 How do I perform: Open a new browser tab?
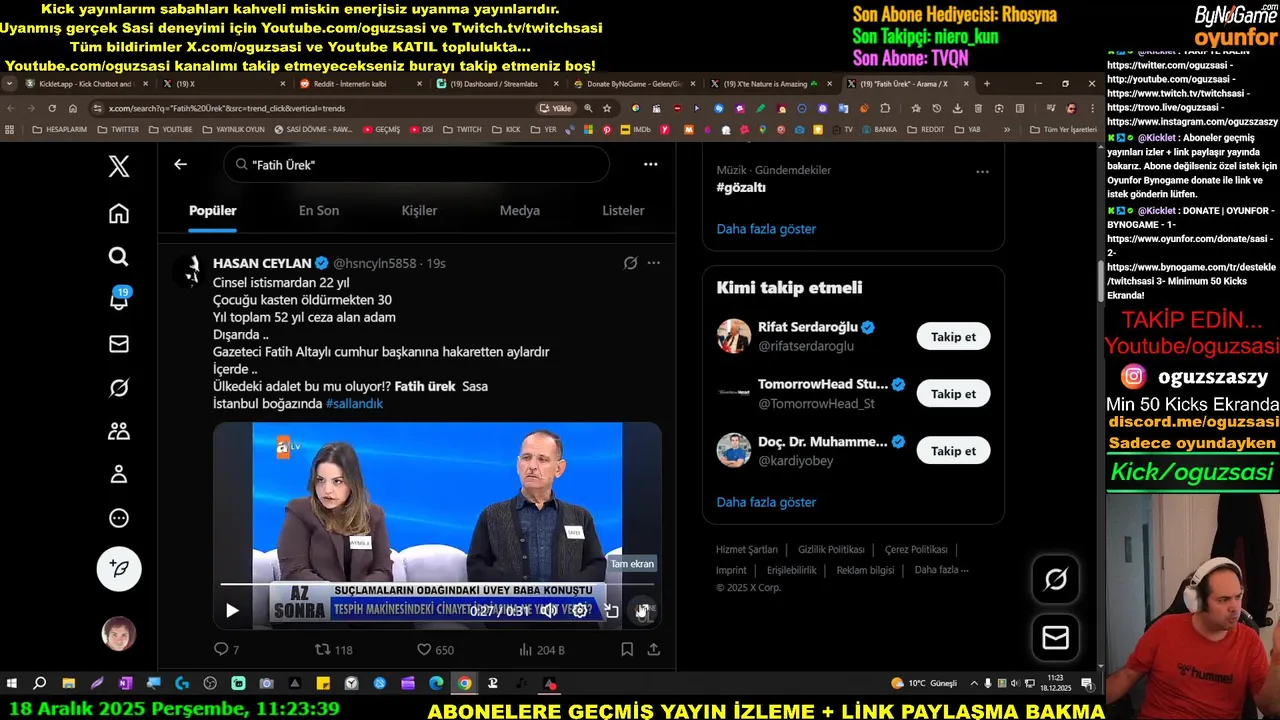point(987,84)
